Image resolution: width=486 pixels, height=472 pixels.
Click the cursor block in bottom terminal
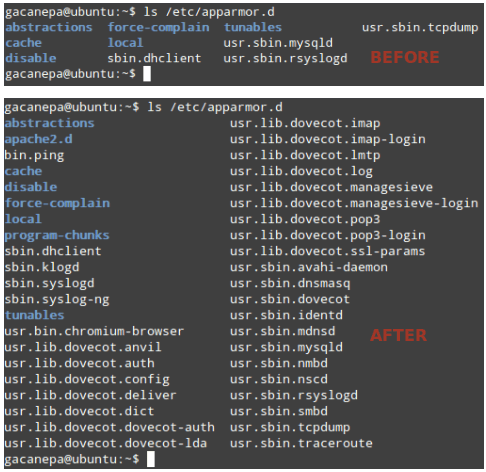pos(151,459)
